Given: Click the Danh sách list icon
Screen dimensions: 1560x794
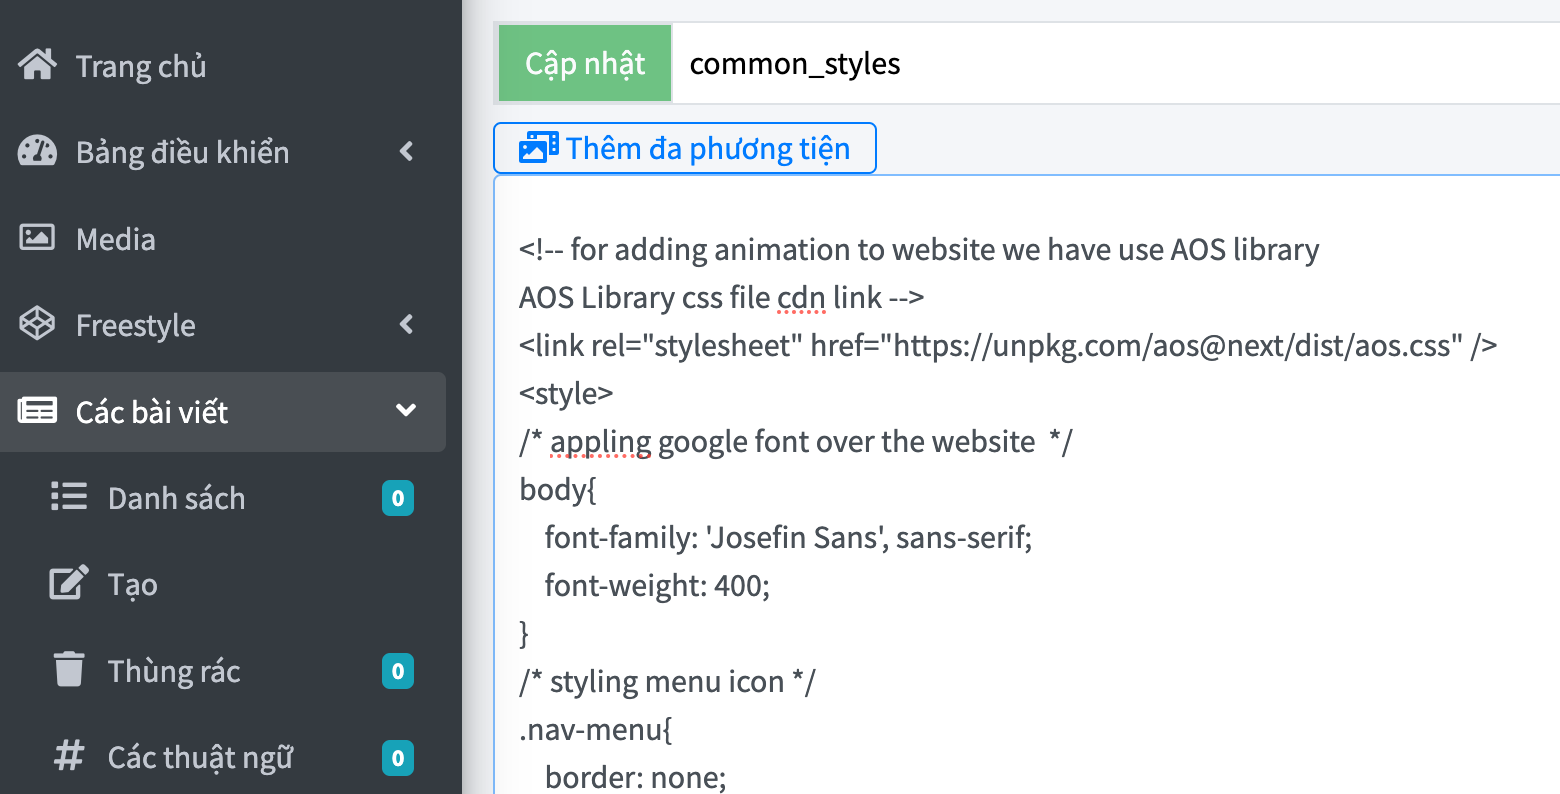Looking at the screenshot, I should 69,497.
